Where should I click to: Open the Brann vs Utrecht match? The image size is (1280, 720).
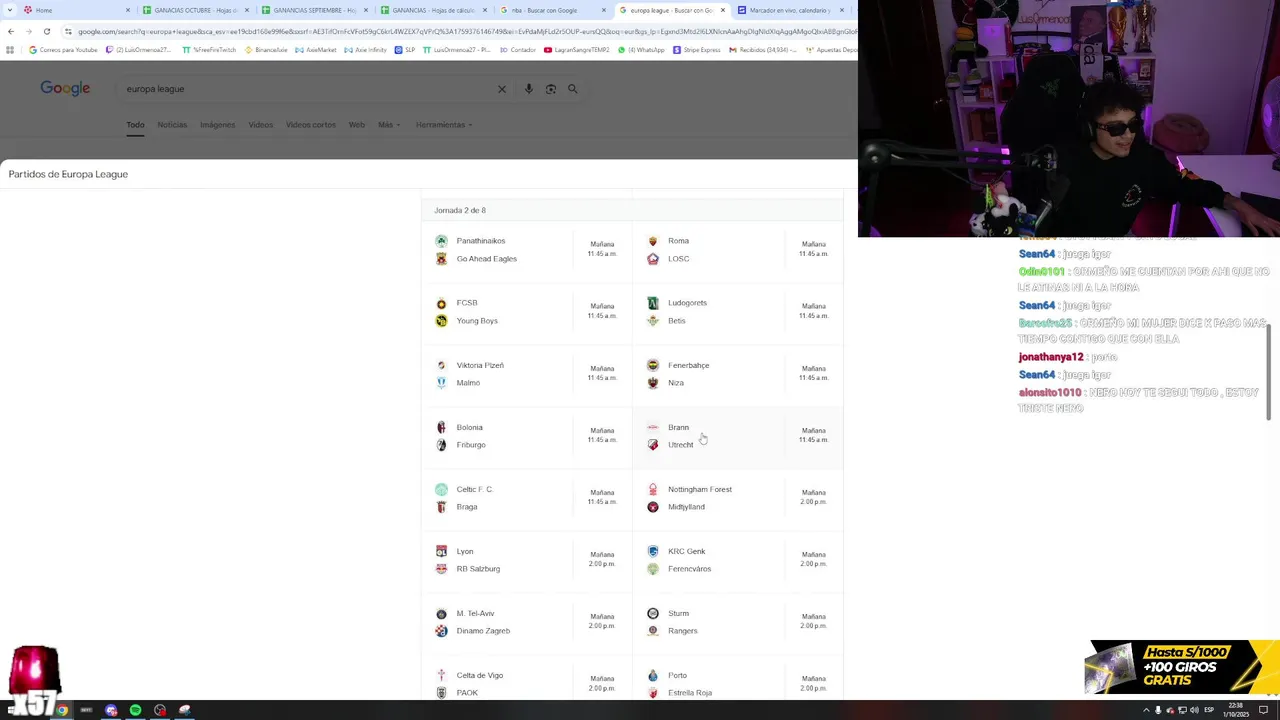(738, 436)
